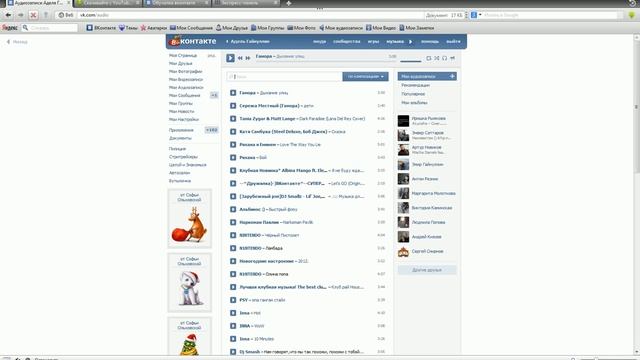Play NINTENDO – Черный Пистолет
This screenshot has width=640, height=360.
click(233, 236)
